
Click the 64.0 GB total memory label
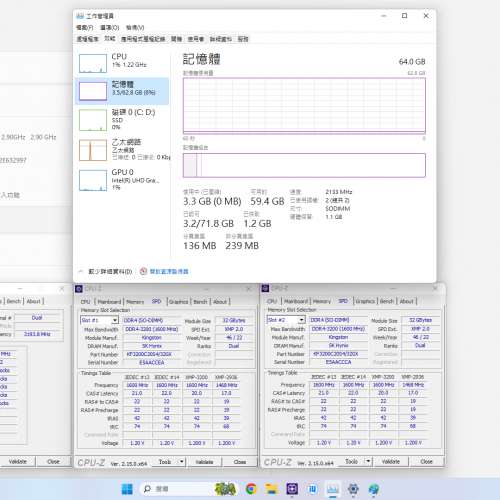coord(412,62)
